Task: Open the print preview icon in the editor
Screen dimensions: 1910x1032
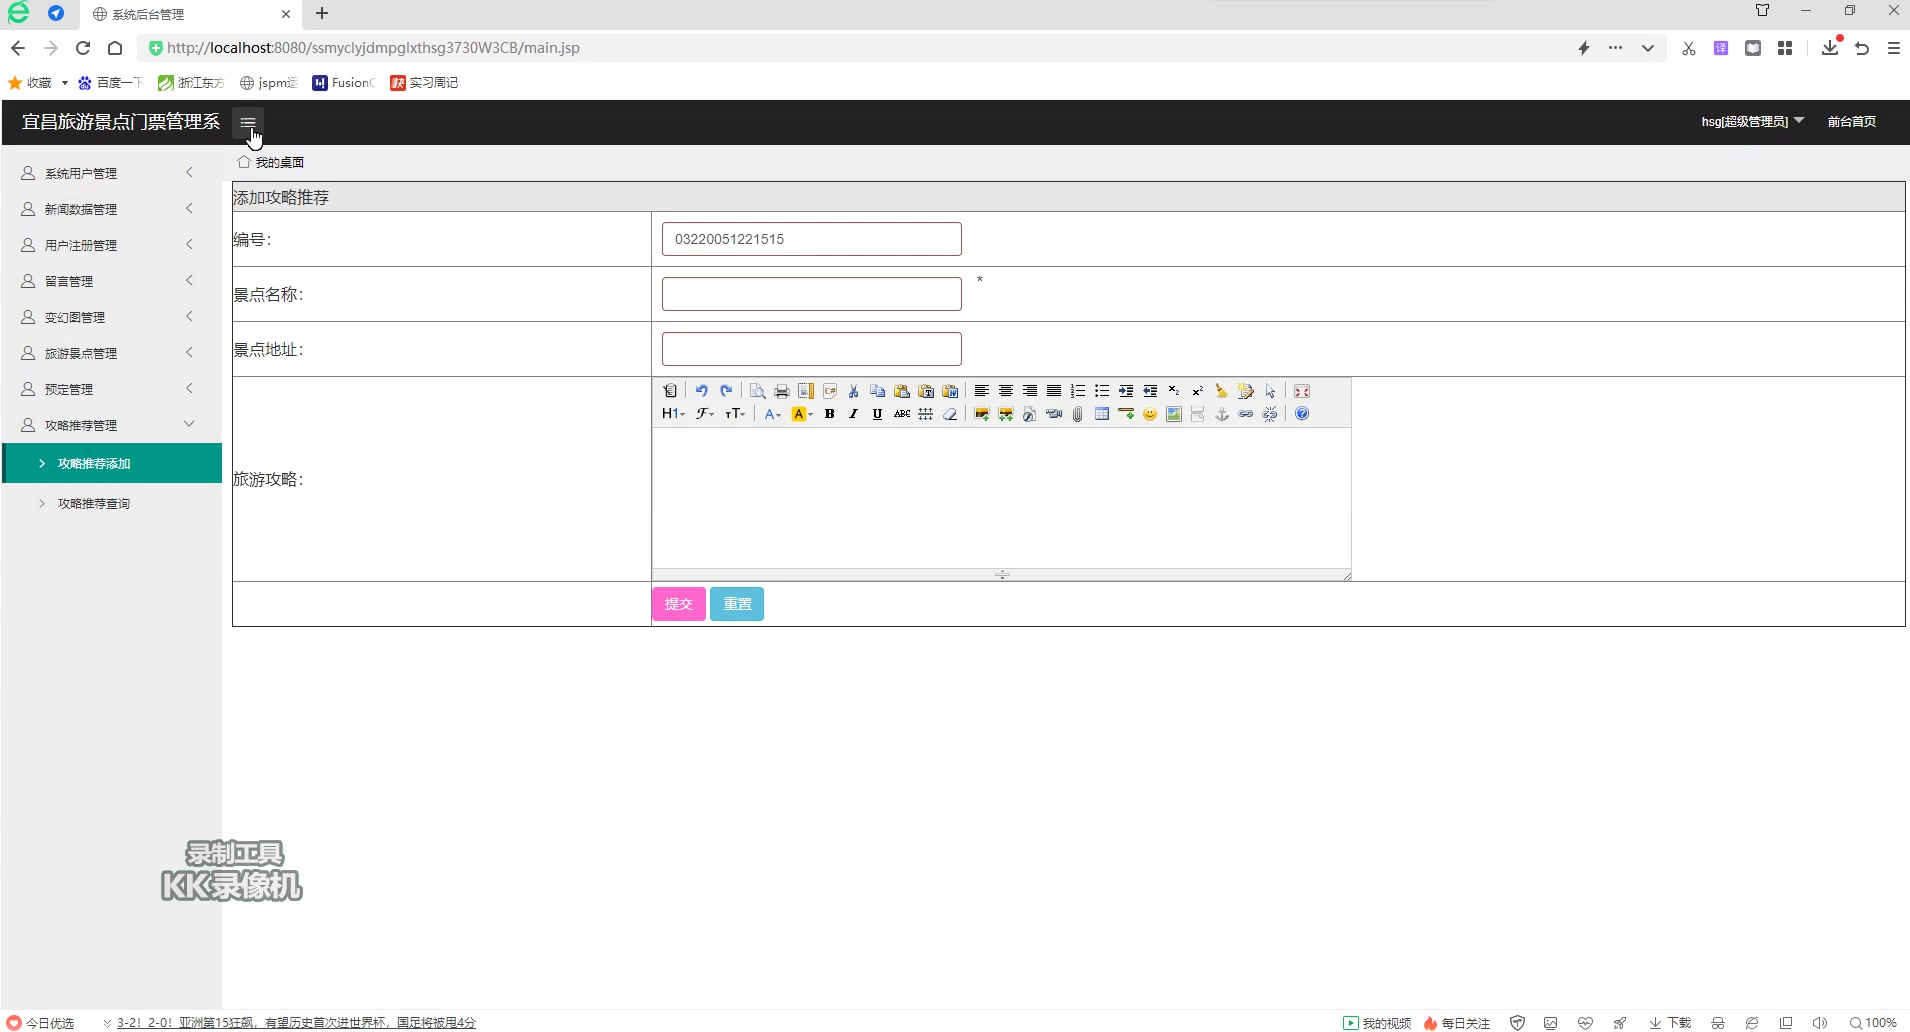Action: (758, 391)
